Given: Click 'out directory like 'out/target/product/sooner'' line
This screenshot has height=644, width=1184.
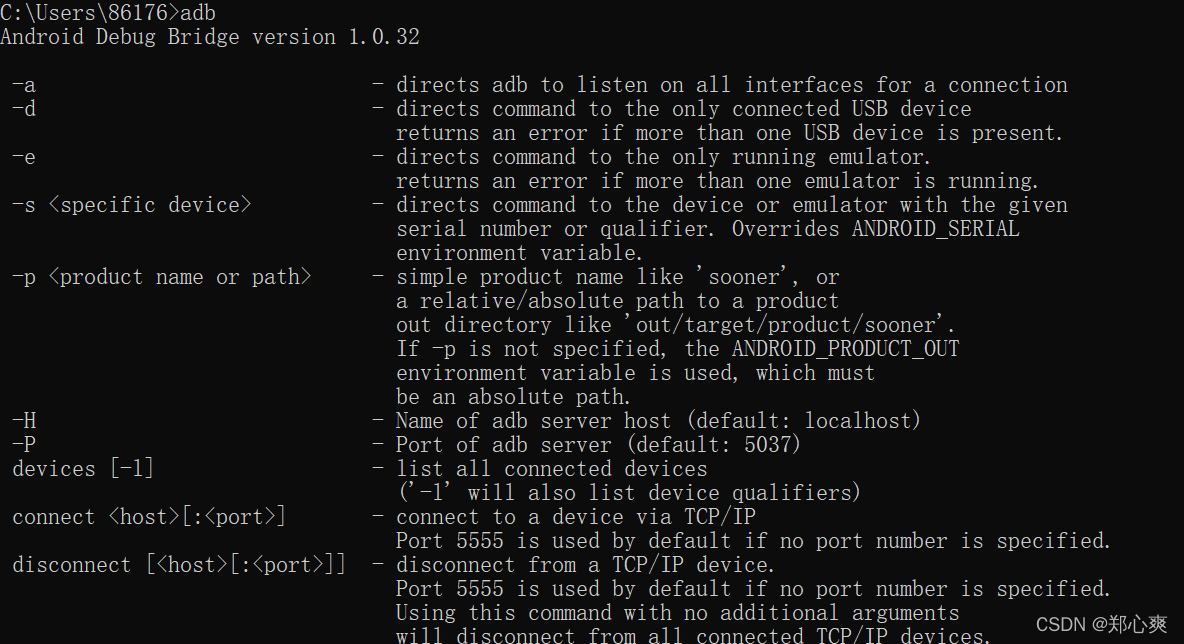Looking at the screenshot, I should (675, 325).
